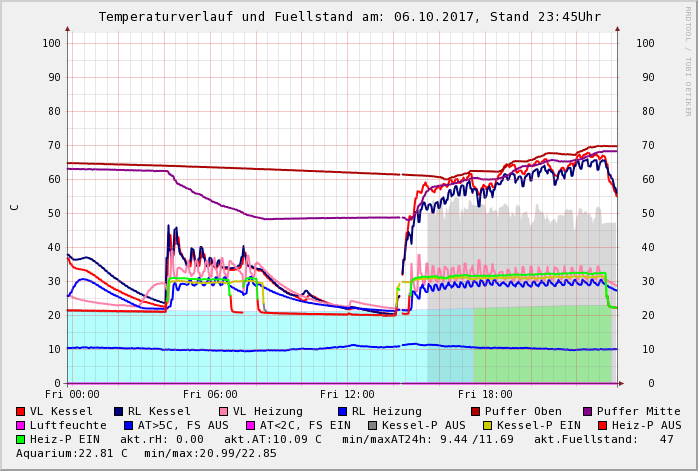Click the gray Kessel-P AUS legend swatch
This screenshot has width=698, height=471.
coord(372,425)
